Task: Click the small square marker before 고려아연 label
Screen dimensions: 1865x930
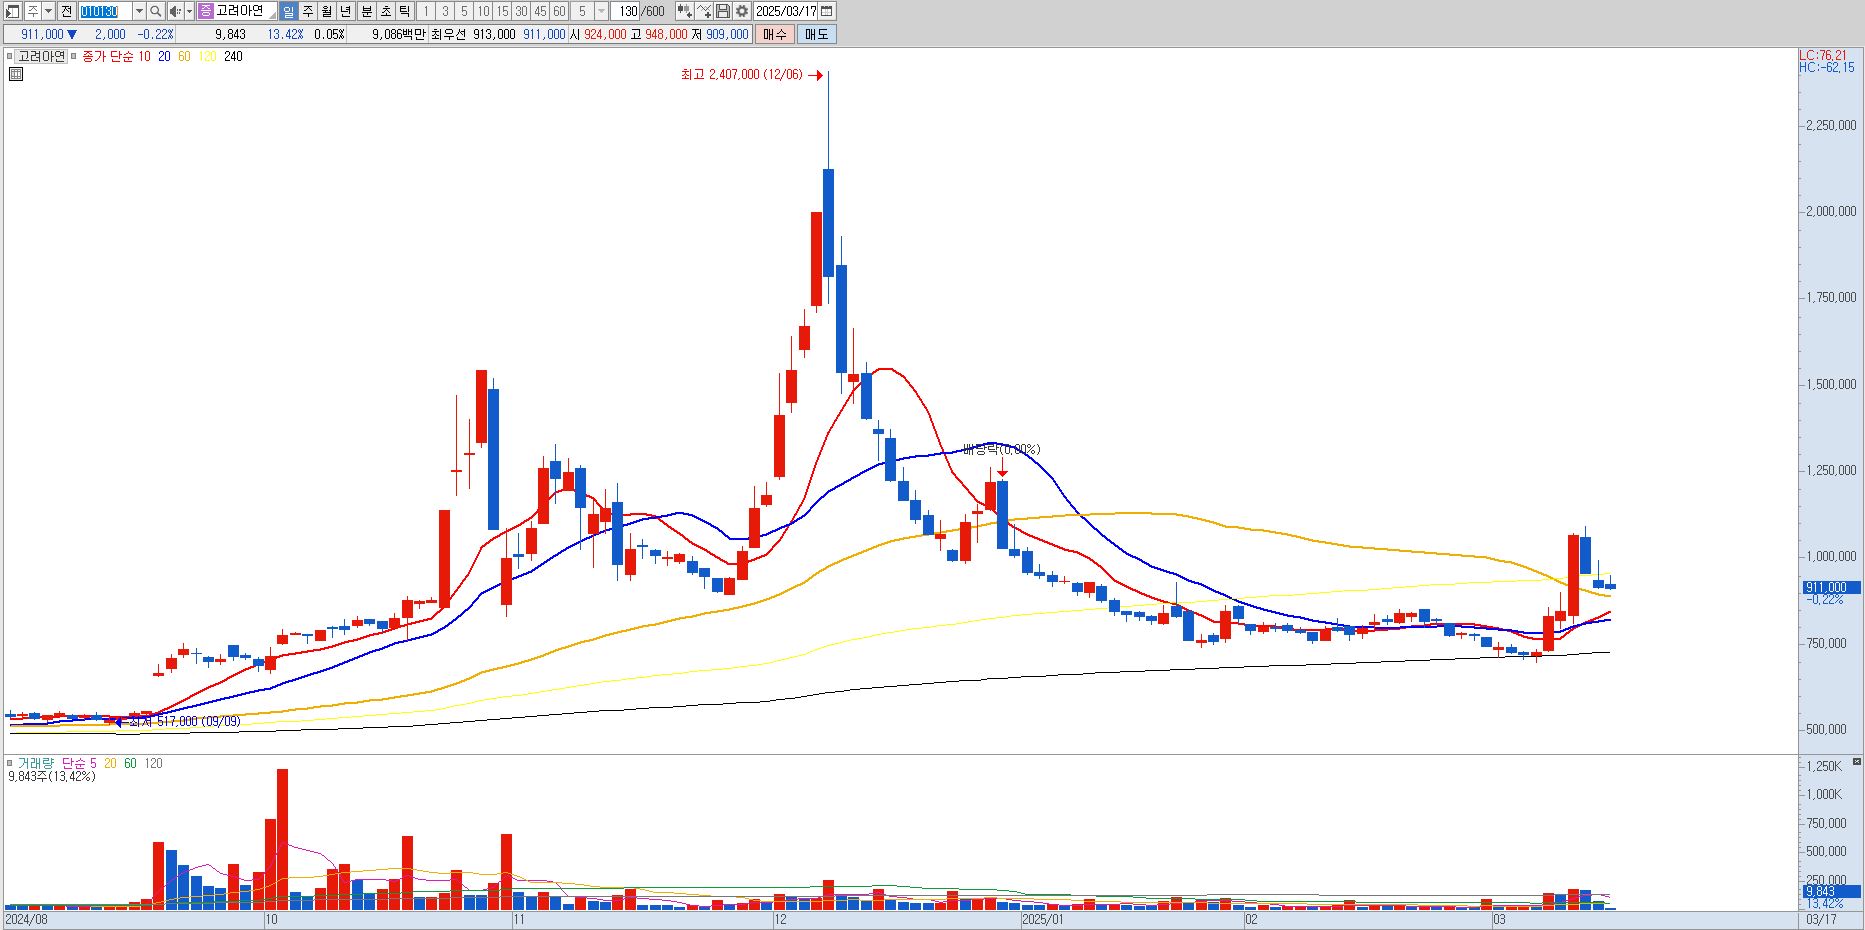Action: coord(11,57)
